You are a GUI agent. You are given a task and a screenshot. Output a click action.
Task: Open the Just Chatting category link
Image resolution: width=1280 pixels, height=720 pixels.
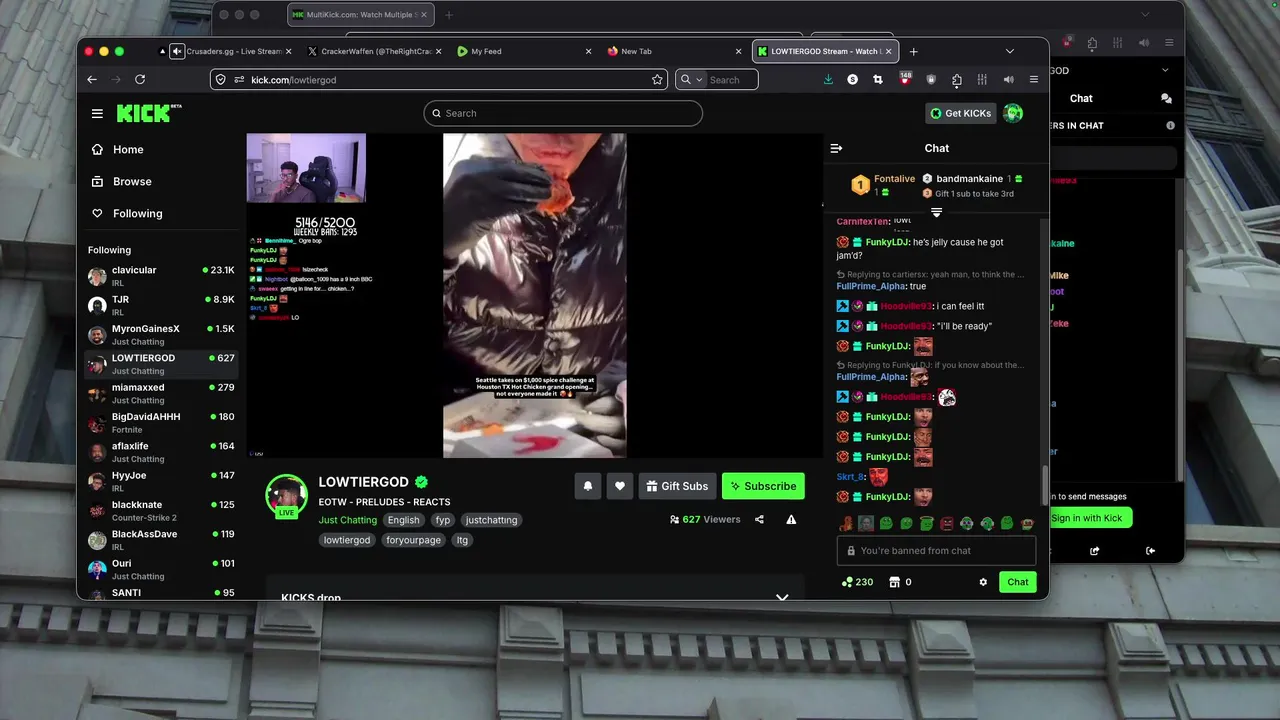coord(348,520)
